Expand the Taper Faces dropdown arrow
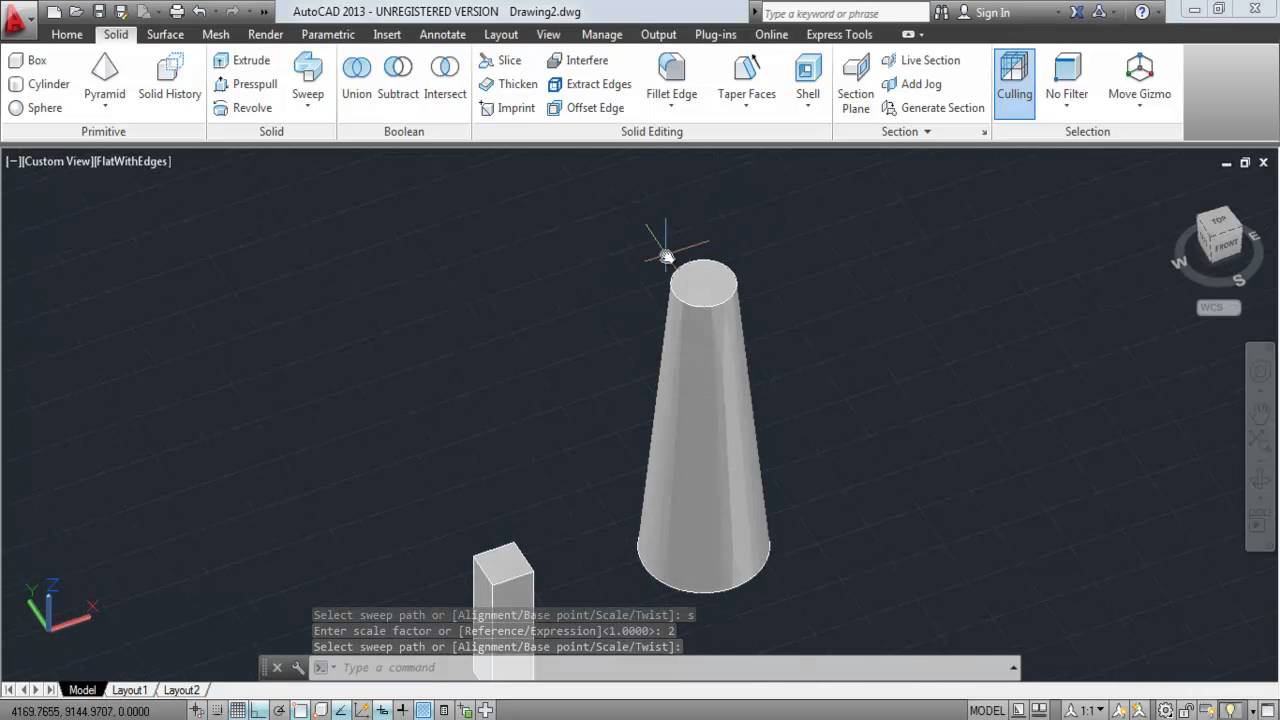Image resolution: width=1280 pixels, height=720 pixels. click(747, 106)
